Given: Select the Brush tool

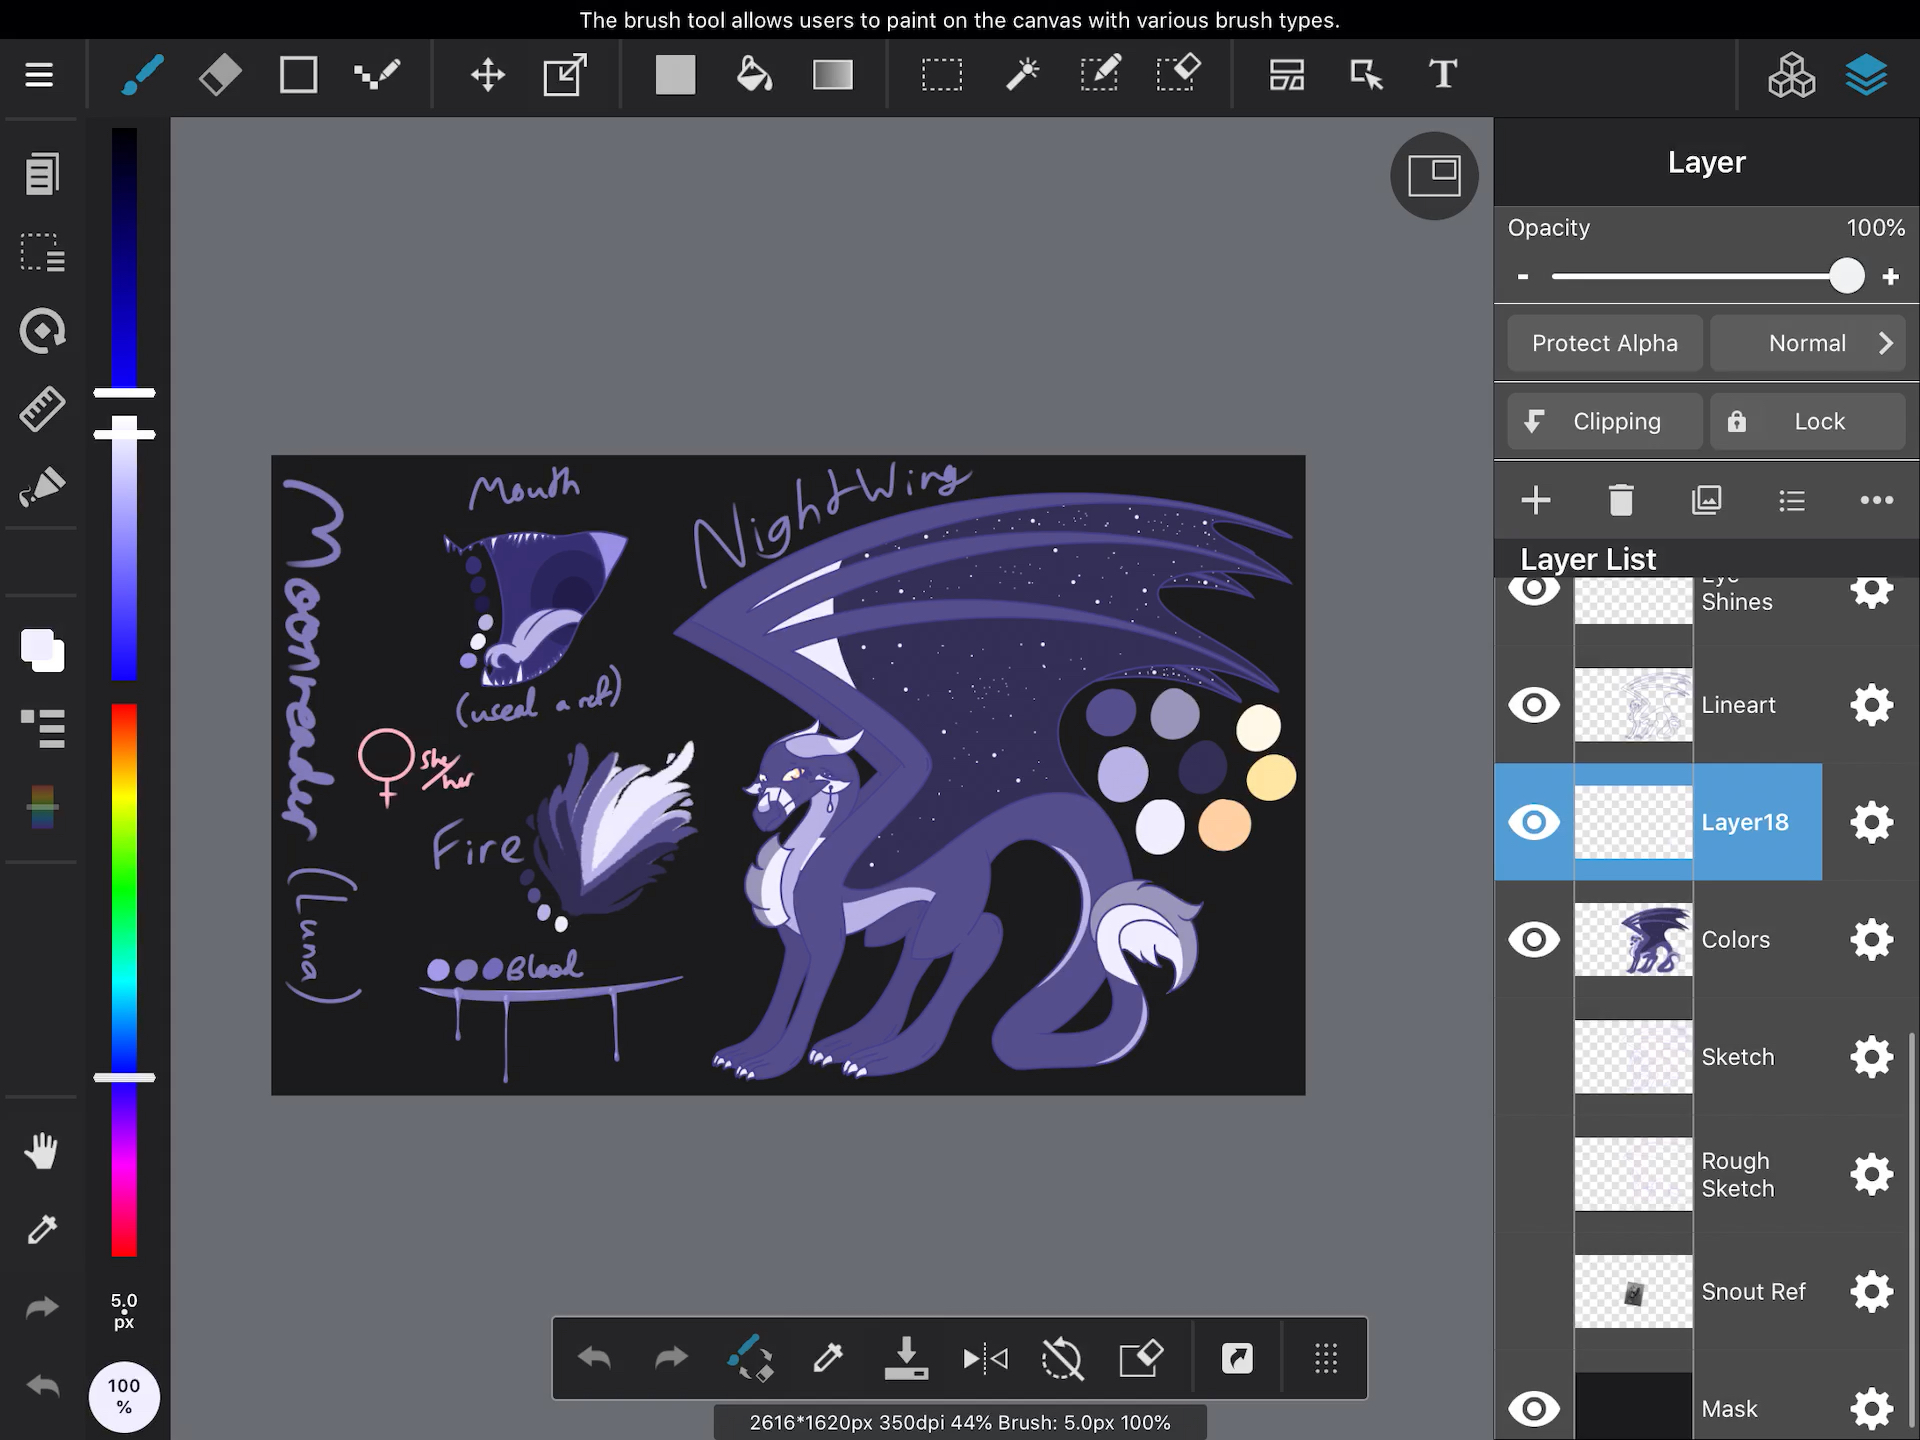Looking at the screenshot, I should (x=141, y=75).
